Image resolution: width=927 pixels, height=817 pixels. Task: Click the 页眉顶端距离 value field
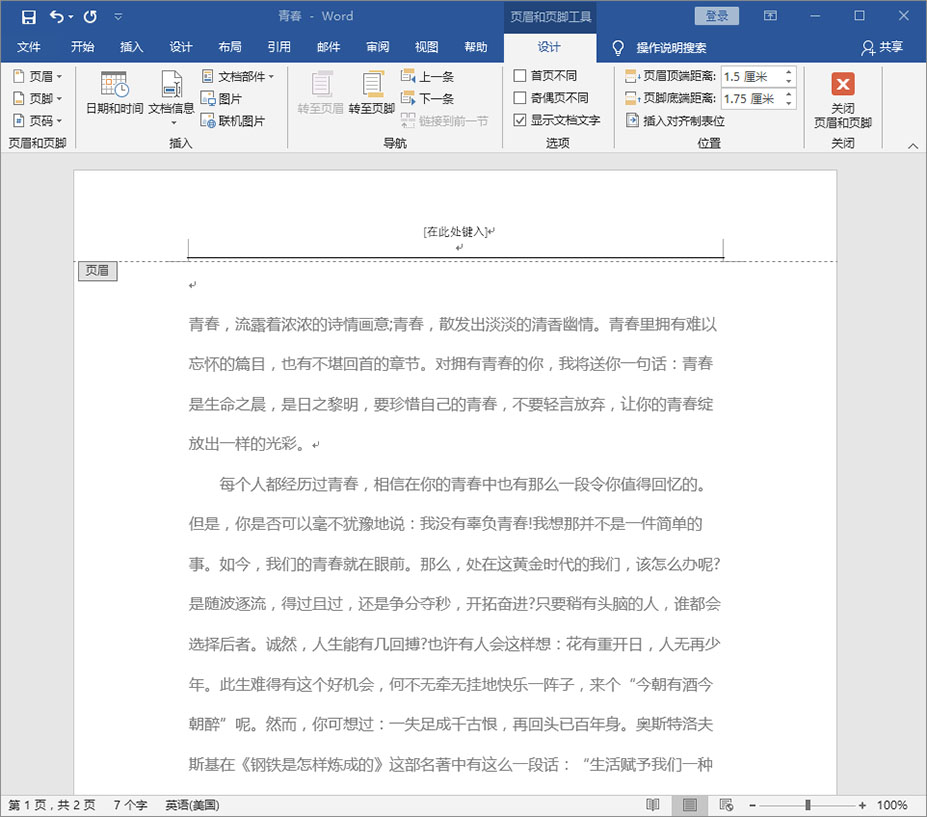[x=751, y=76]
